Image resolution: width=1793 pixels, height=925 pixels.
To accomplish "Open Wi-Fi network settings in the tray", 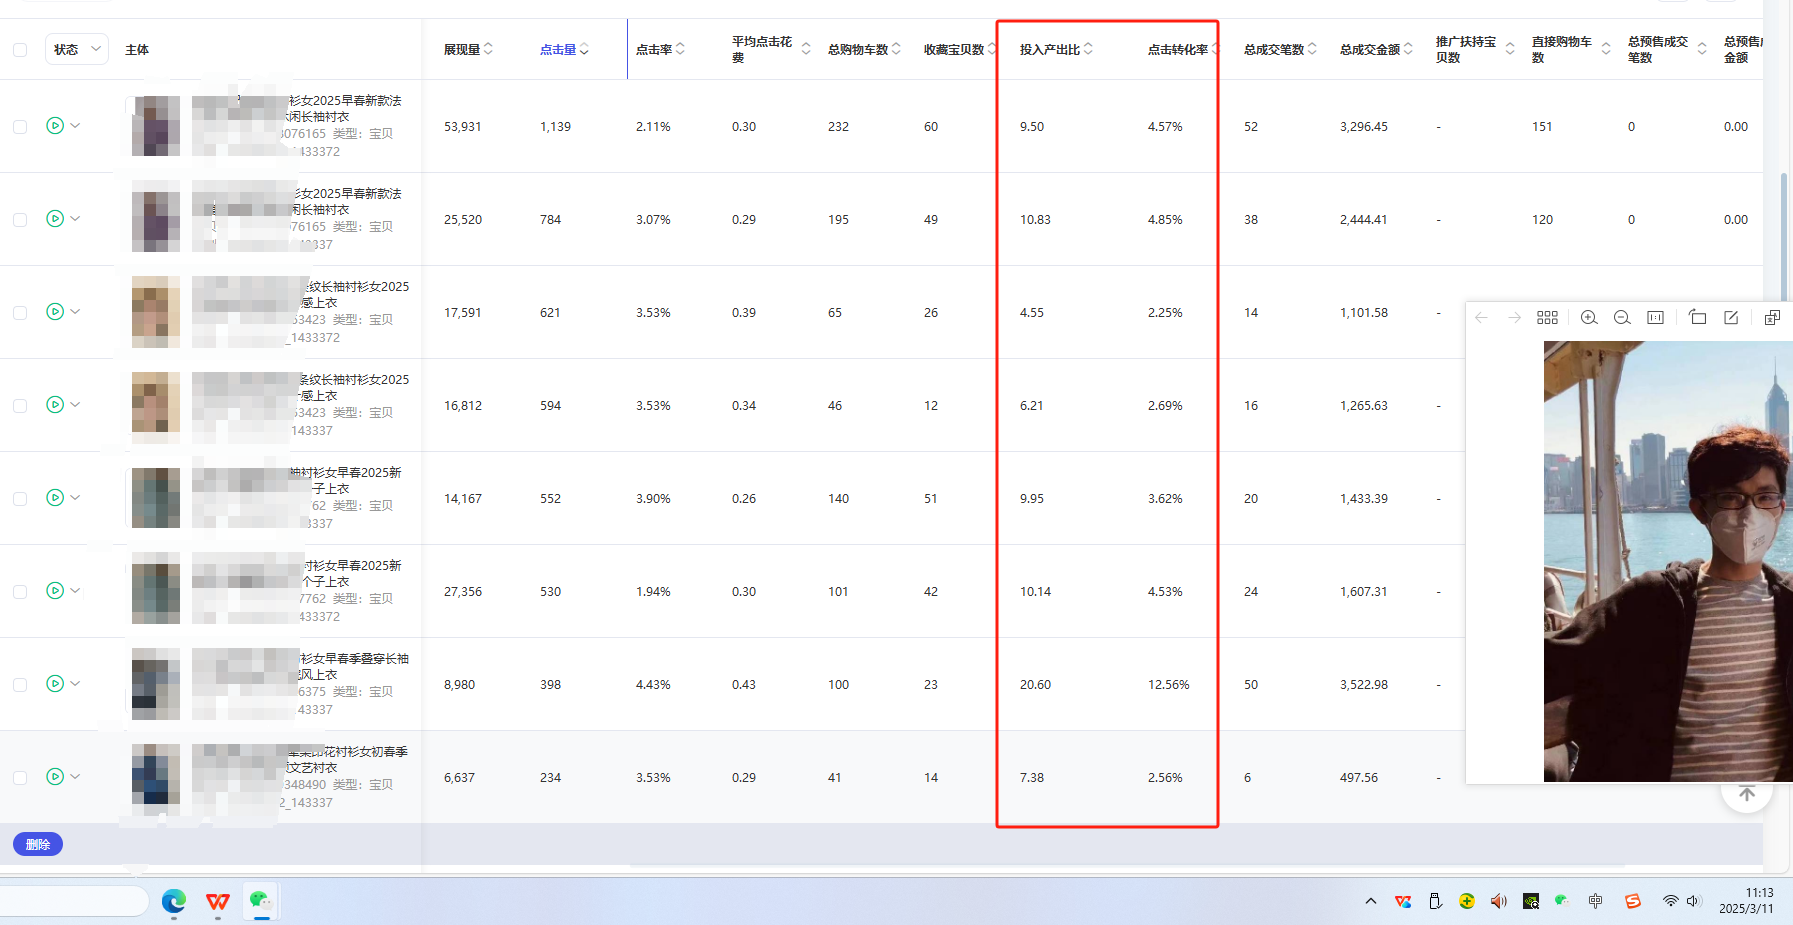I will [x=1670, y=901].
